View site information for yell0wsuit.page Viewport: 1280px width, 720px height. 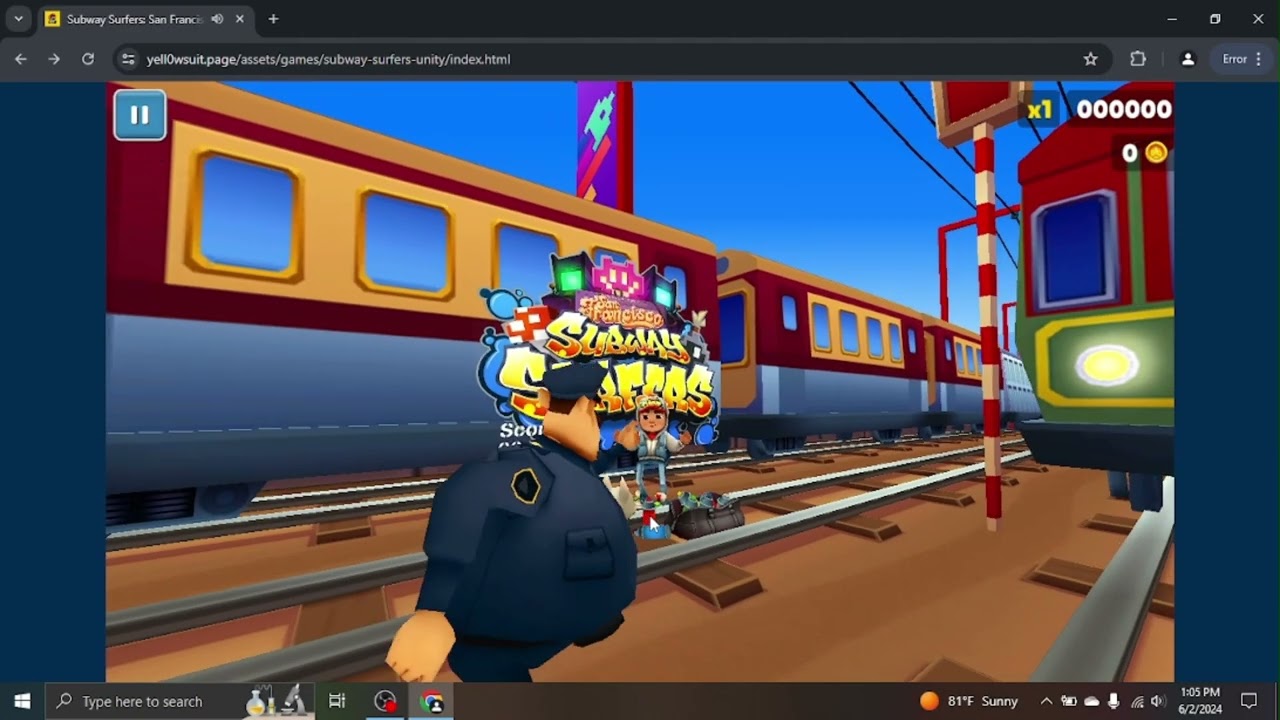(128, 59)
